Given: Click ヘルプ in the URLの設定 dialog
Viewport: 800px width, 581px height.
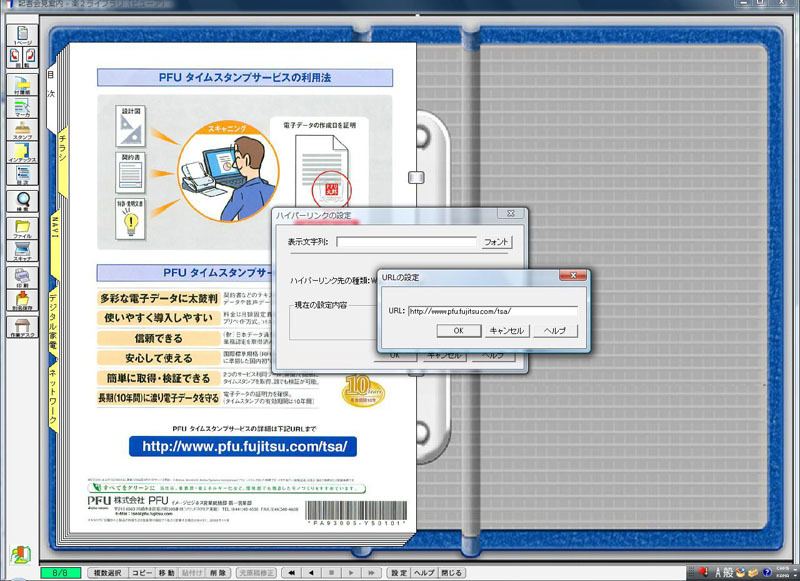Looking at the screenshot, I should click(x=555, y=331).
